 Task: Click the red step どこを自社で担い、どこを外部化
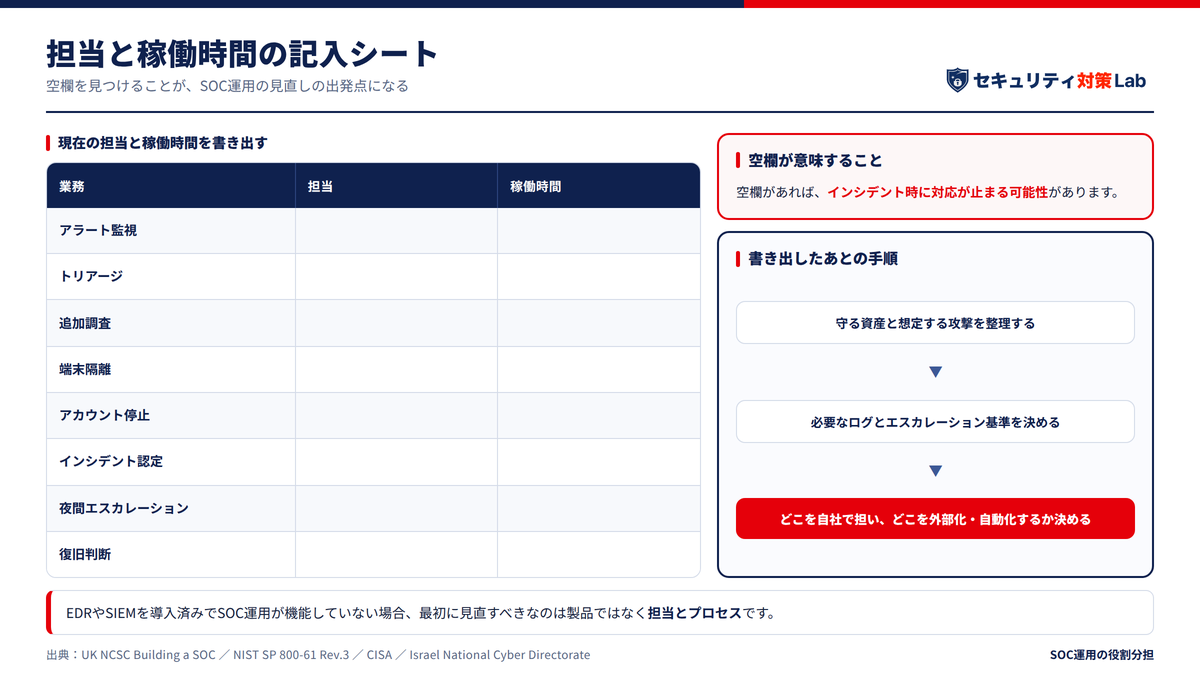[935, 519]
